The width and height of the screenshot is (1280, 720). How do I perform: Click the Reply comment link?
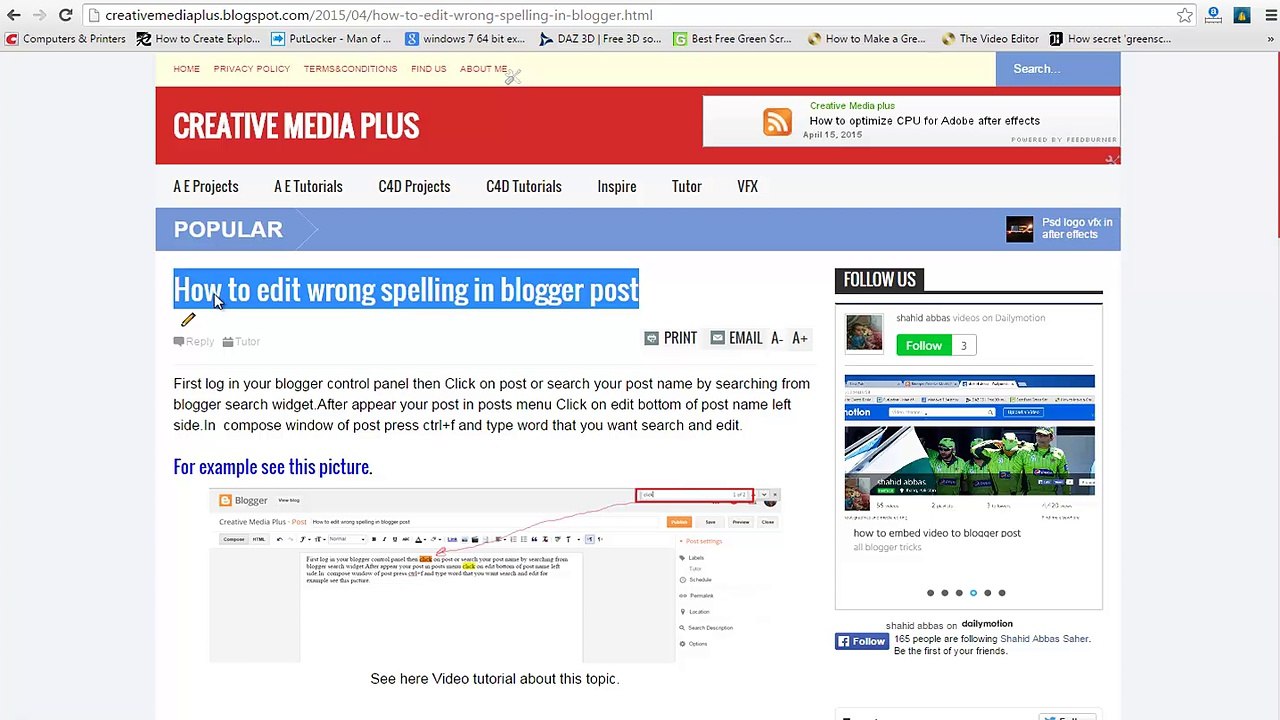point(194,342)
